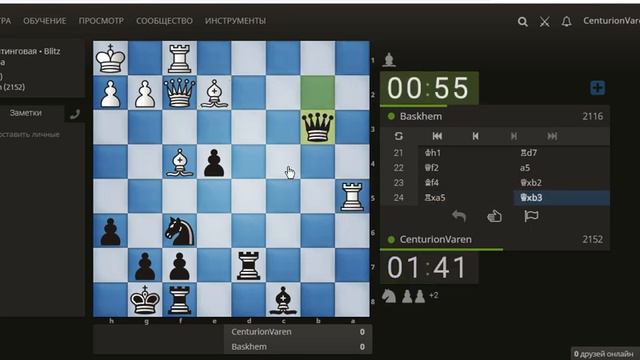Switch to the Заметки tab
This screenshot has width=640, height=360.
pos(26,113)
